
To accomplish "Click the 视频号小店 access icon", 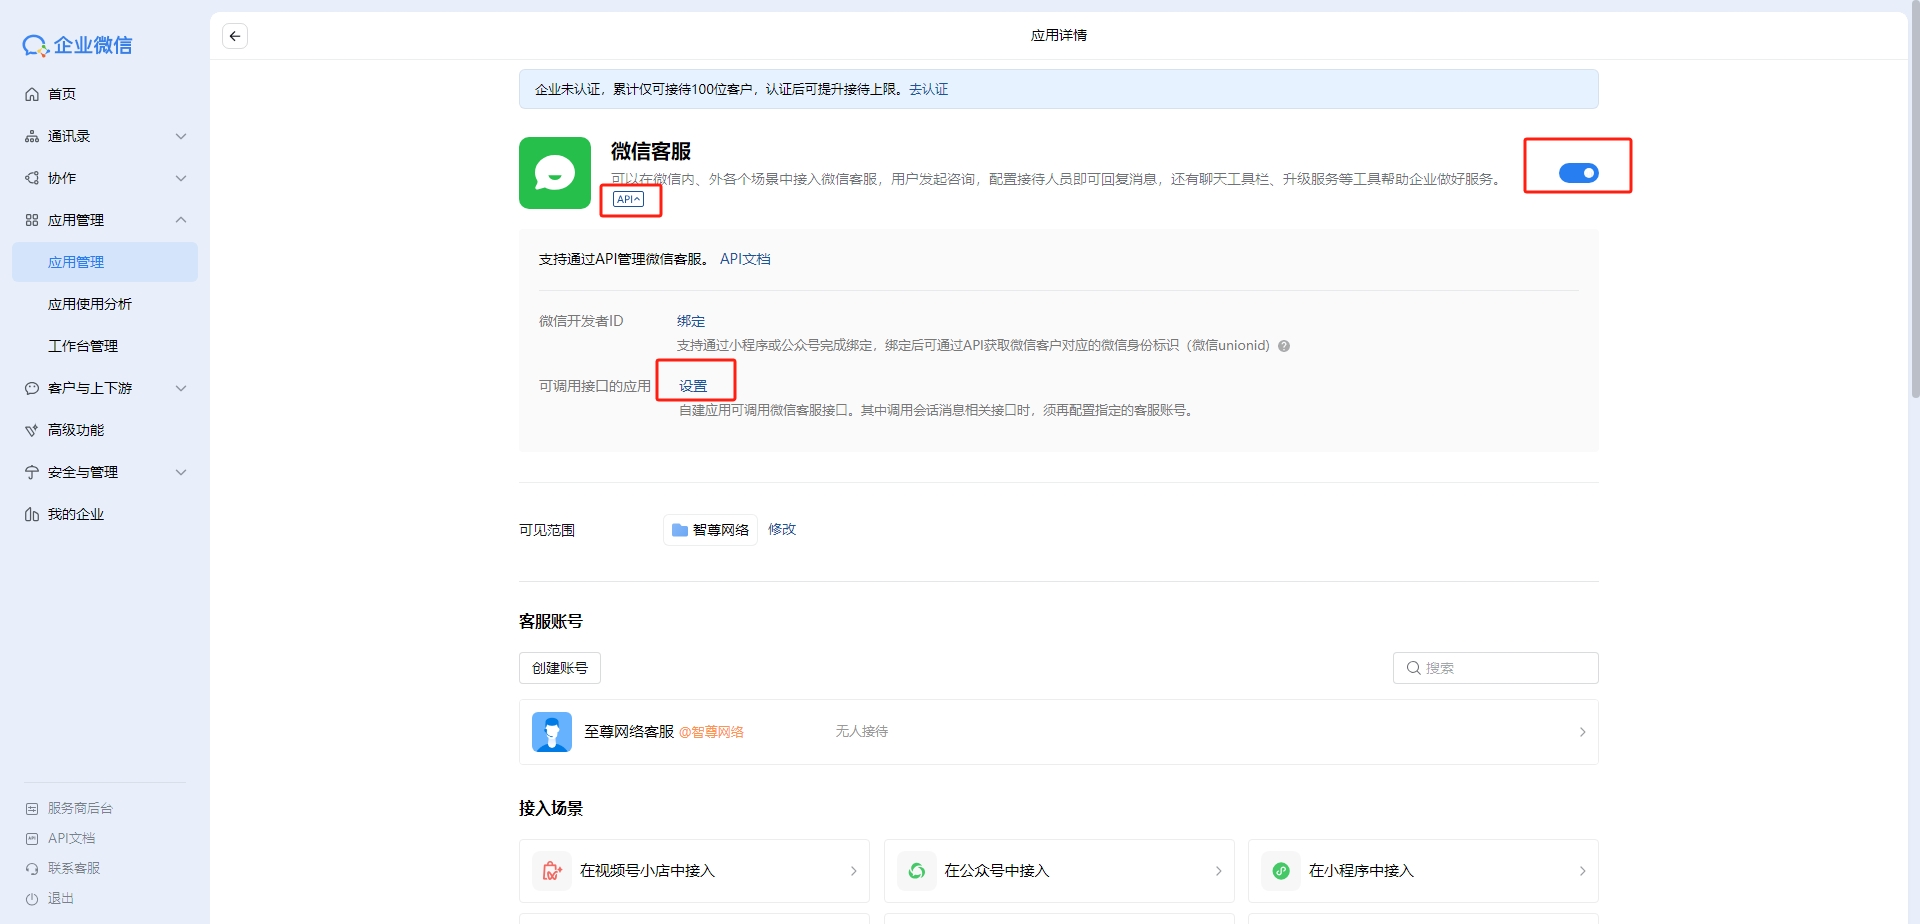I will [x=551, y=871].
